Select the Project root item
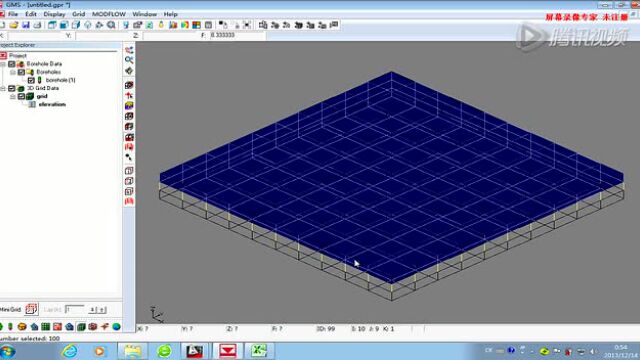 [x=18, y=56]
